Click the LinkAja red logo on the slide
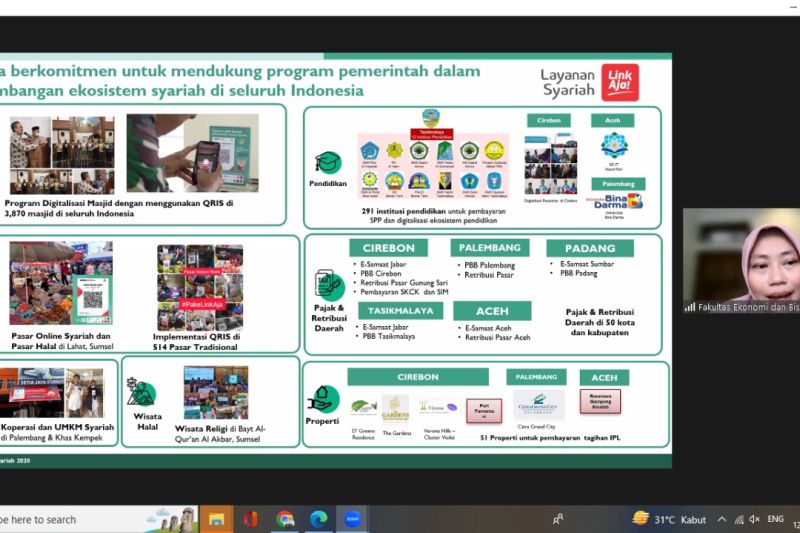Screen dimensions: 800x533 click(x=619, y=83)
